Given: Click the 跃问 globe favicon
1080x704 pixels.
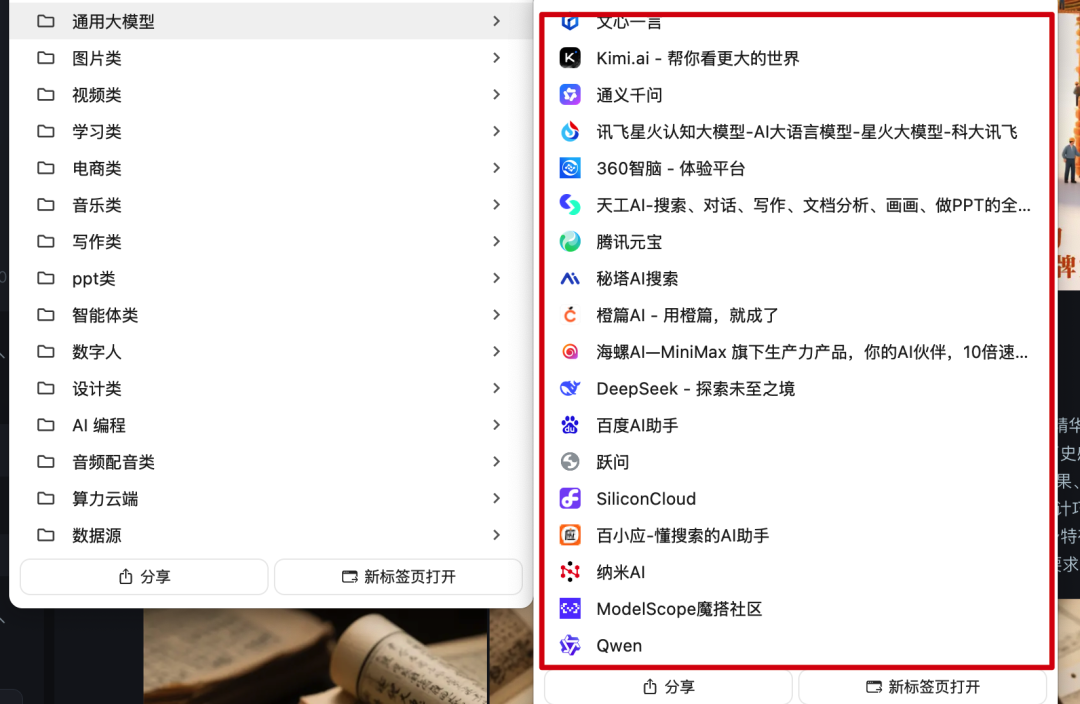Looking at the screenshot, I should pos(570,462).
